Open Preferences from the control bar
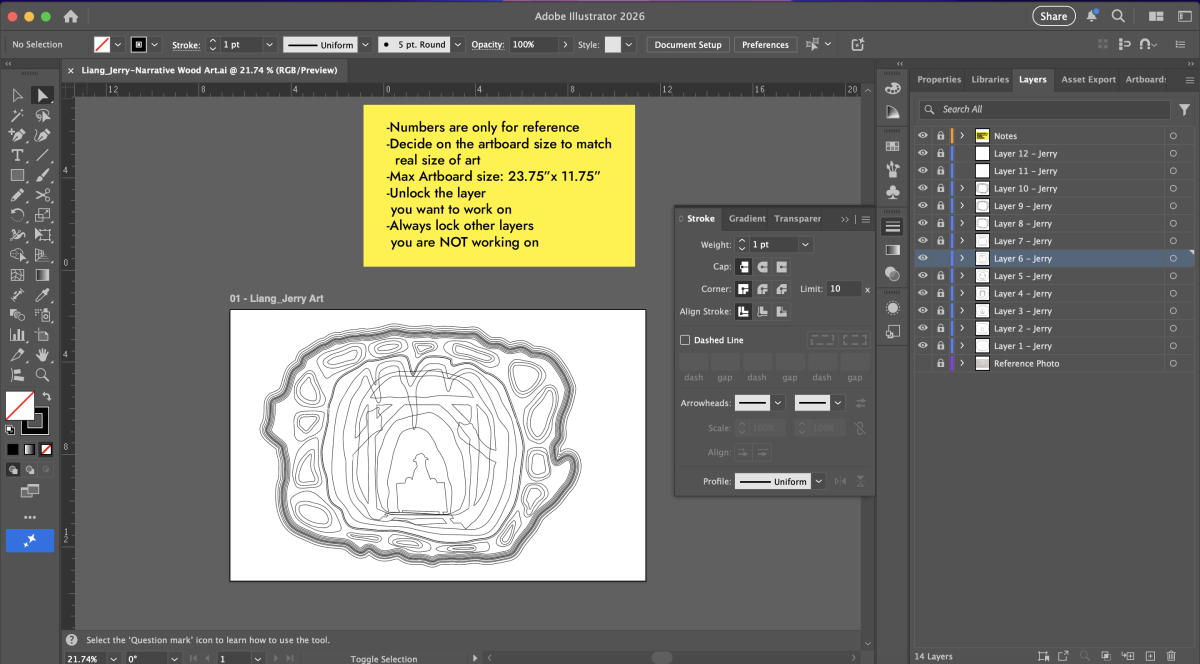Screen dimensions: 1200x664 (x=765, y=44)
